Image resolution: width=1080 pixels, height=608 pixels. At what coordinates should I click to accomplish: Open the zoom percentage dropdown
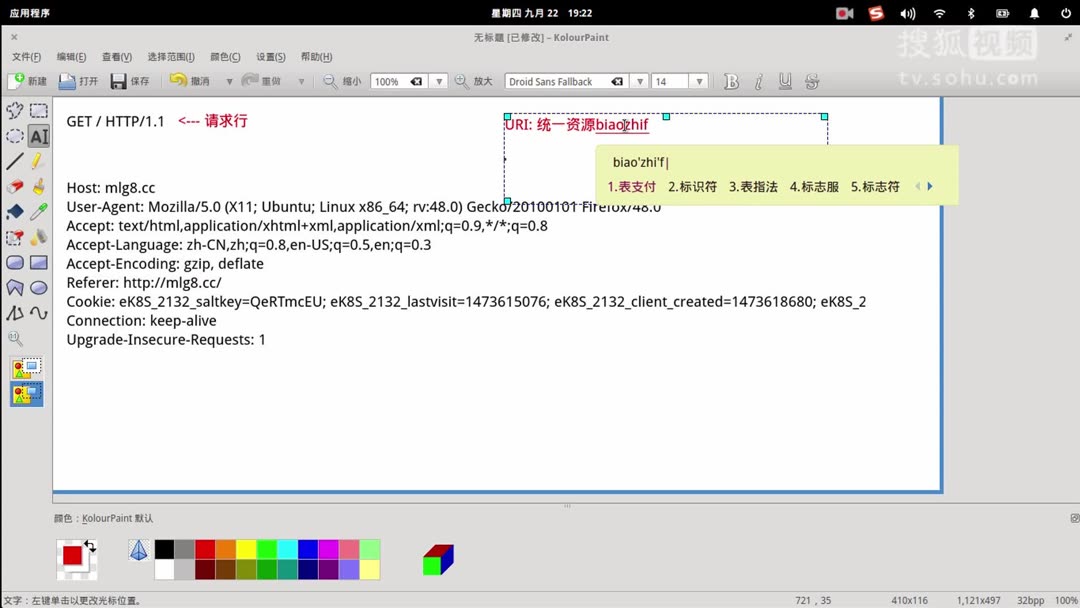(438, 81)
